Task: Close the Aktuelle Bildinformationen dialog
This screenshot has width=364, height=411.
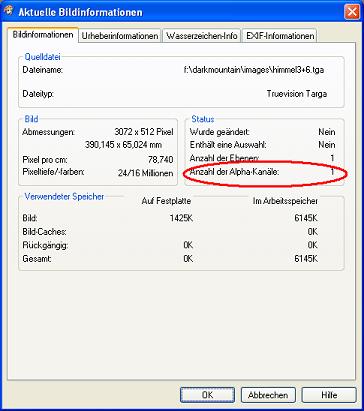Action: (352, 13)
